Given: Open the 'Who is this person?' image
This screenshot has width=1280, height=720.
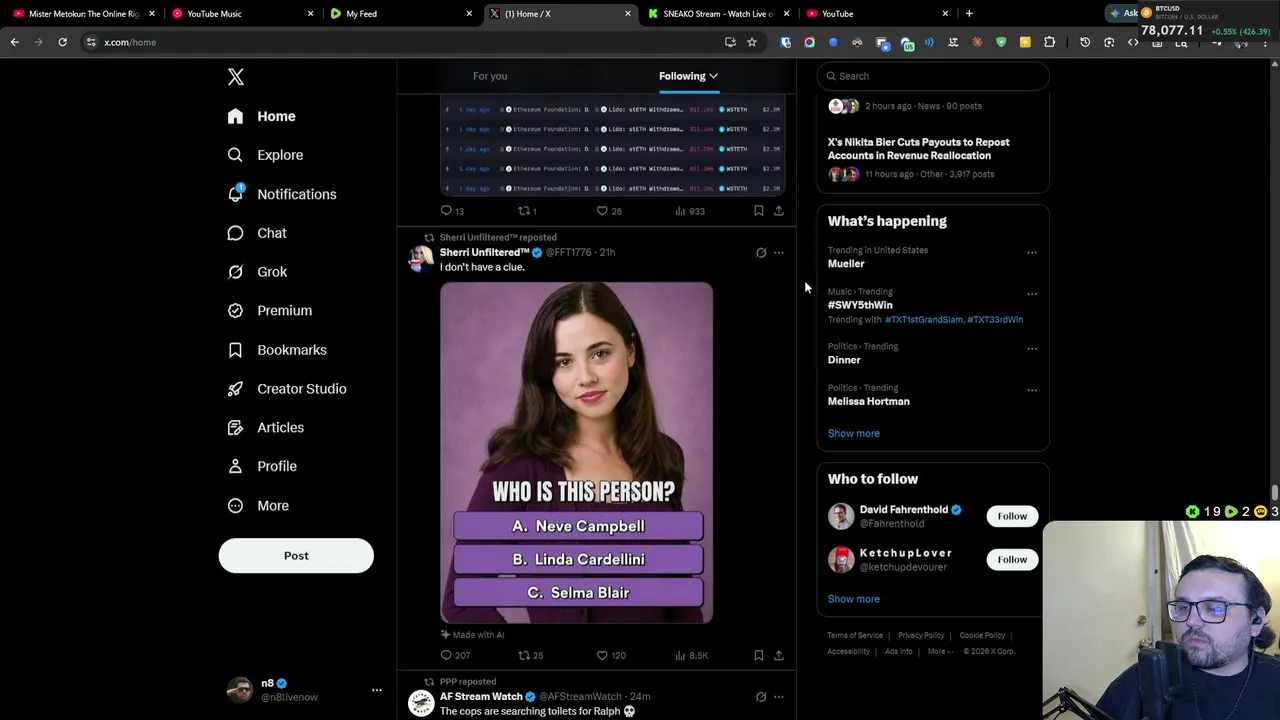Looking at the screenshot, I should coord(577,453).
